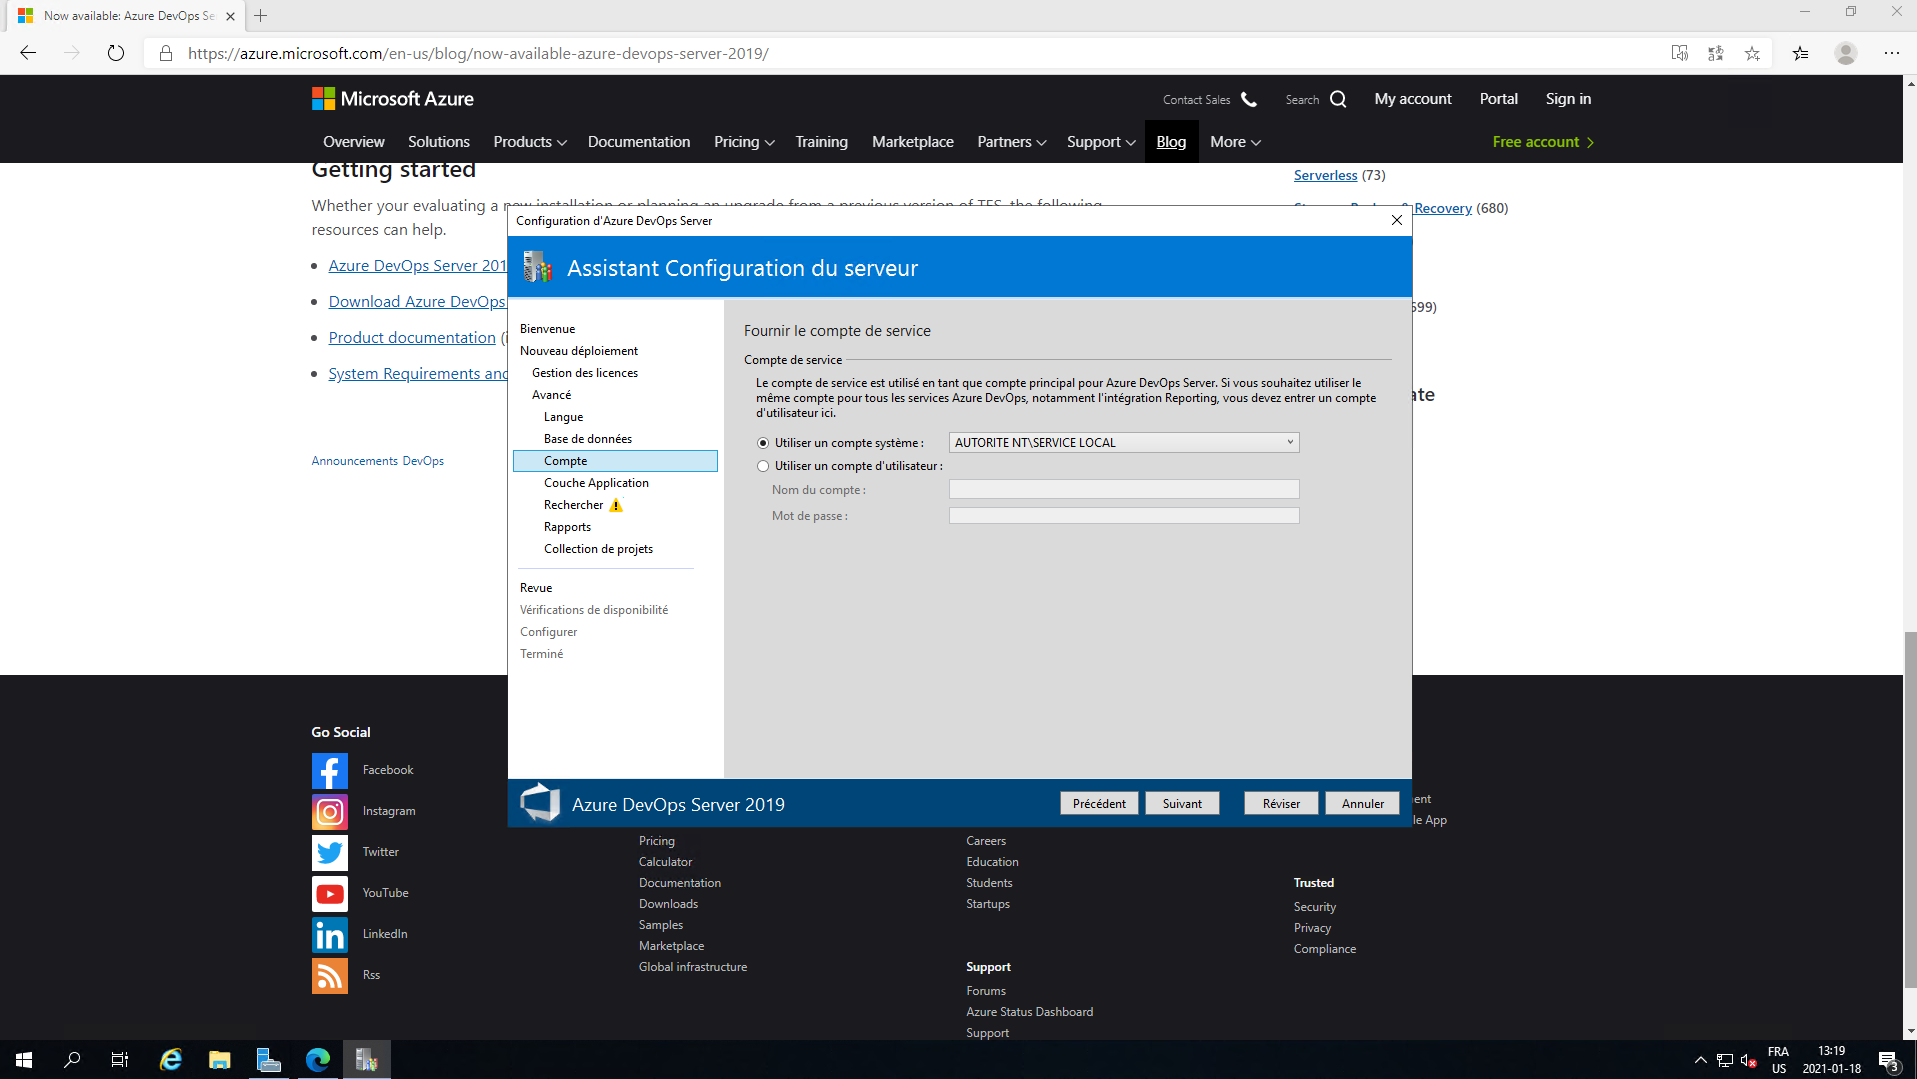Viewport: 1917px width, 1079px height.
Task: Click the Twitter bird icon
Action: (x=329, y=852)
